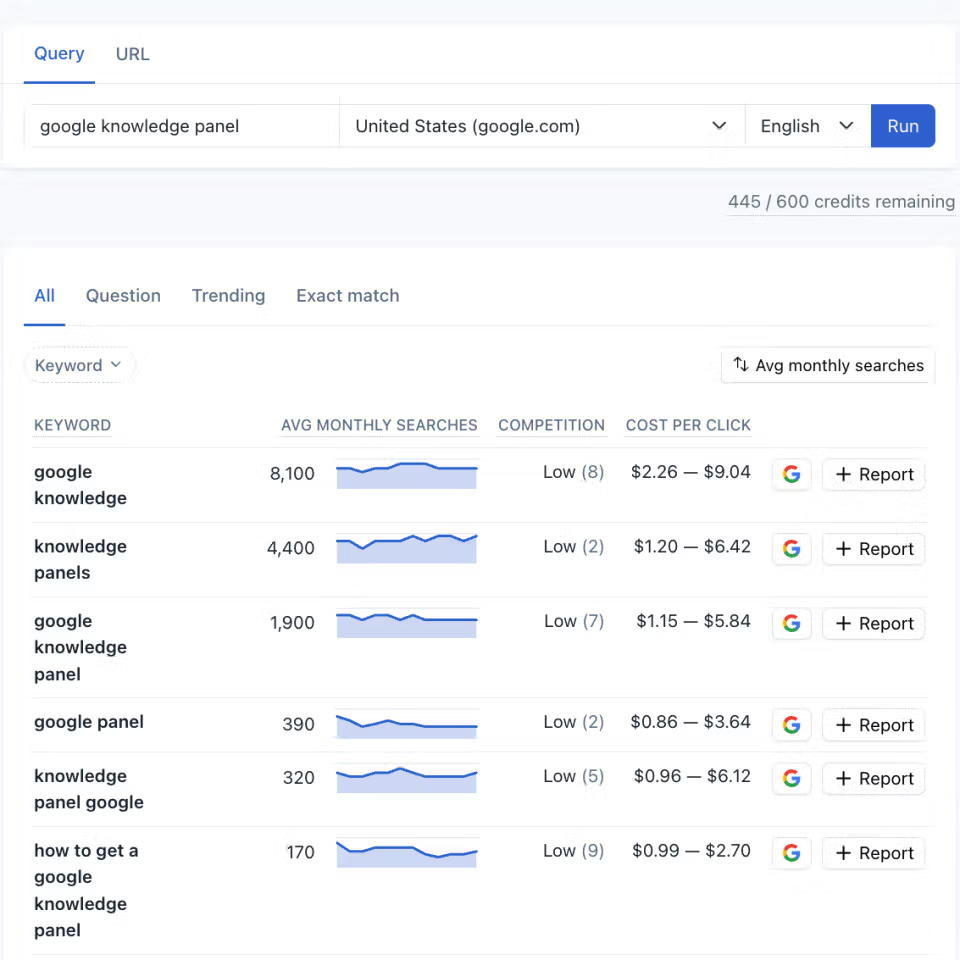Show Exact match keywords tab
The width and height of the screenshot is (960, 960).
(x=347, y=296)
